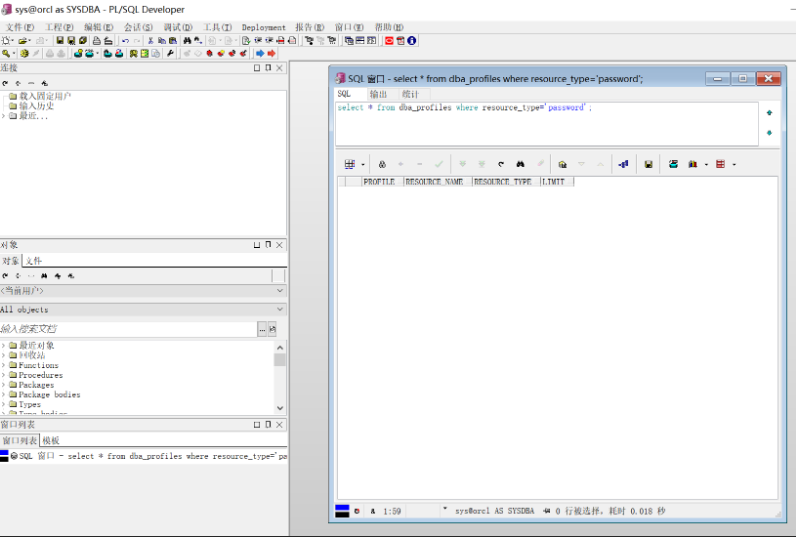Screen dimensions: 796x537
Task: Click the search go button beside ellipsis
Action: tap(272, 329)
